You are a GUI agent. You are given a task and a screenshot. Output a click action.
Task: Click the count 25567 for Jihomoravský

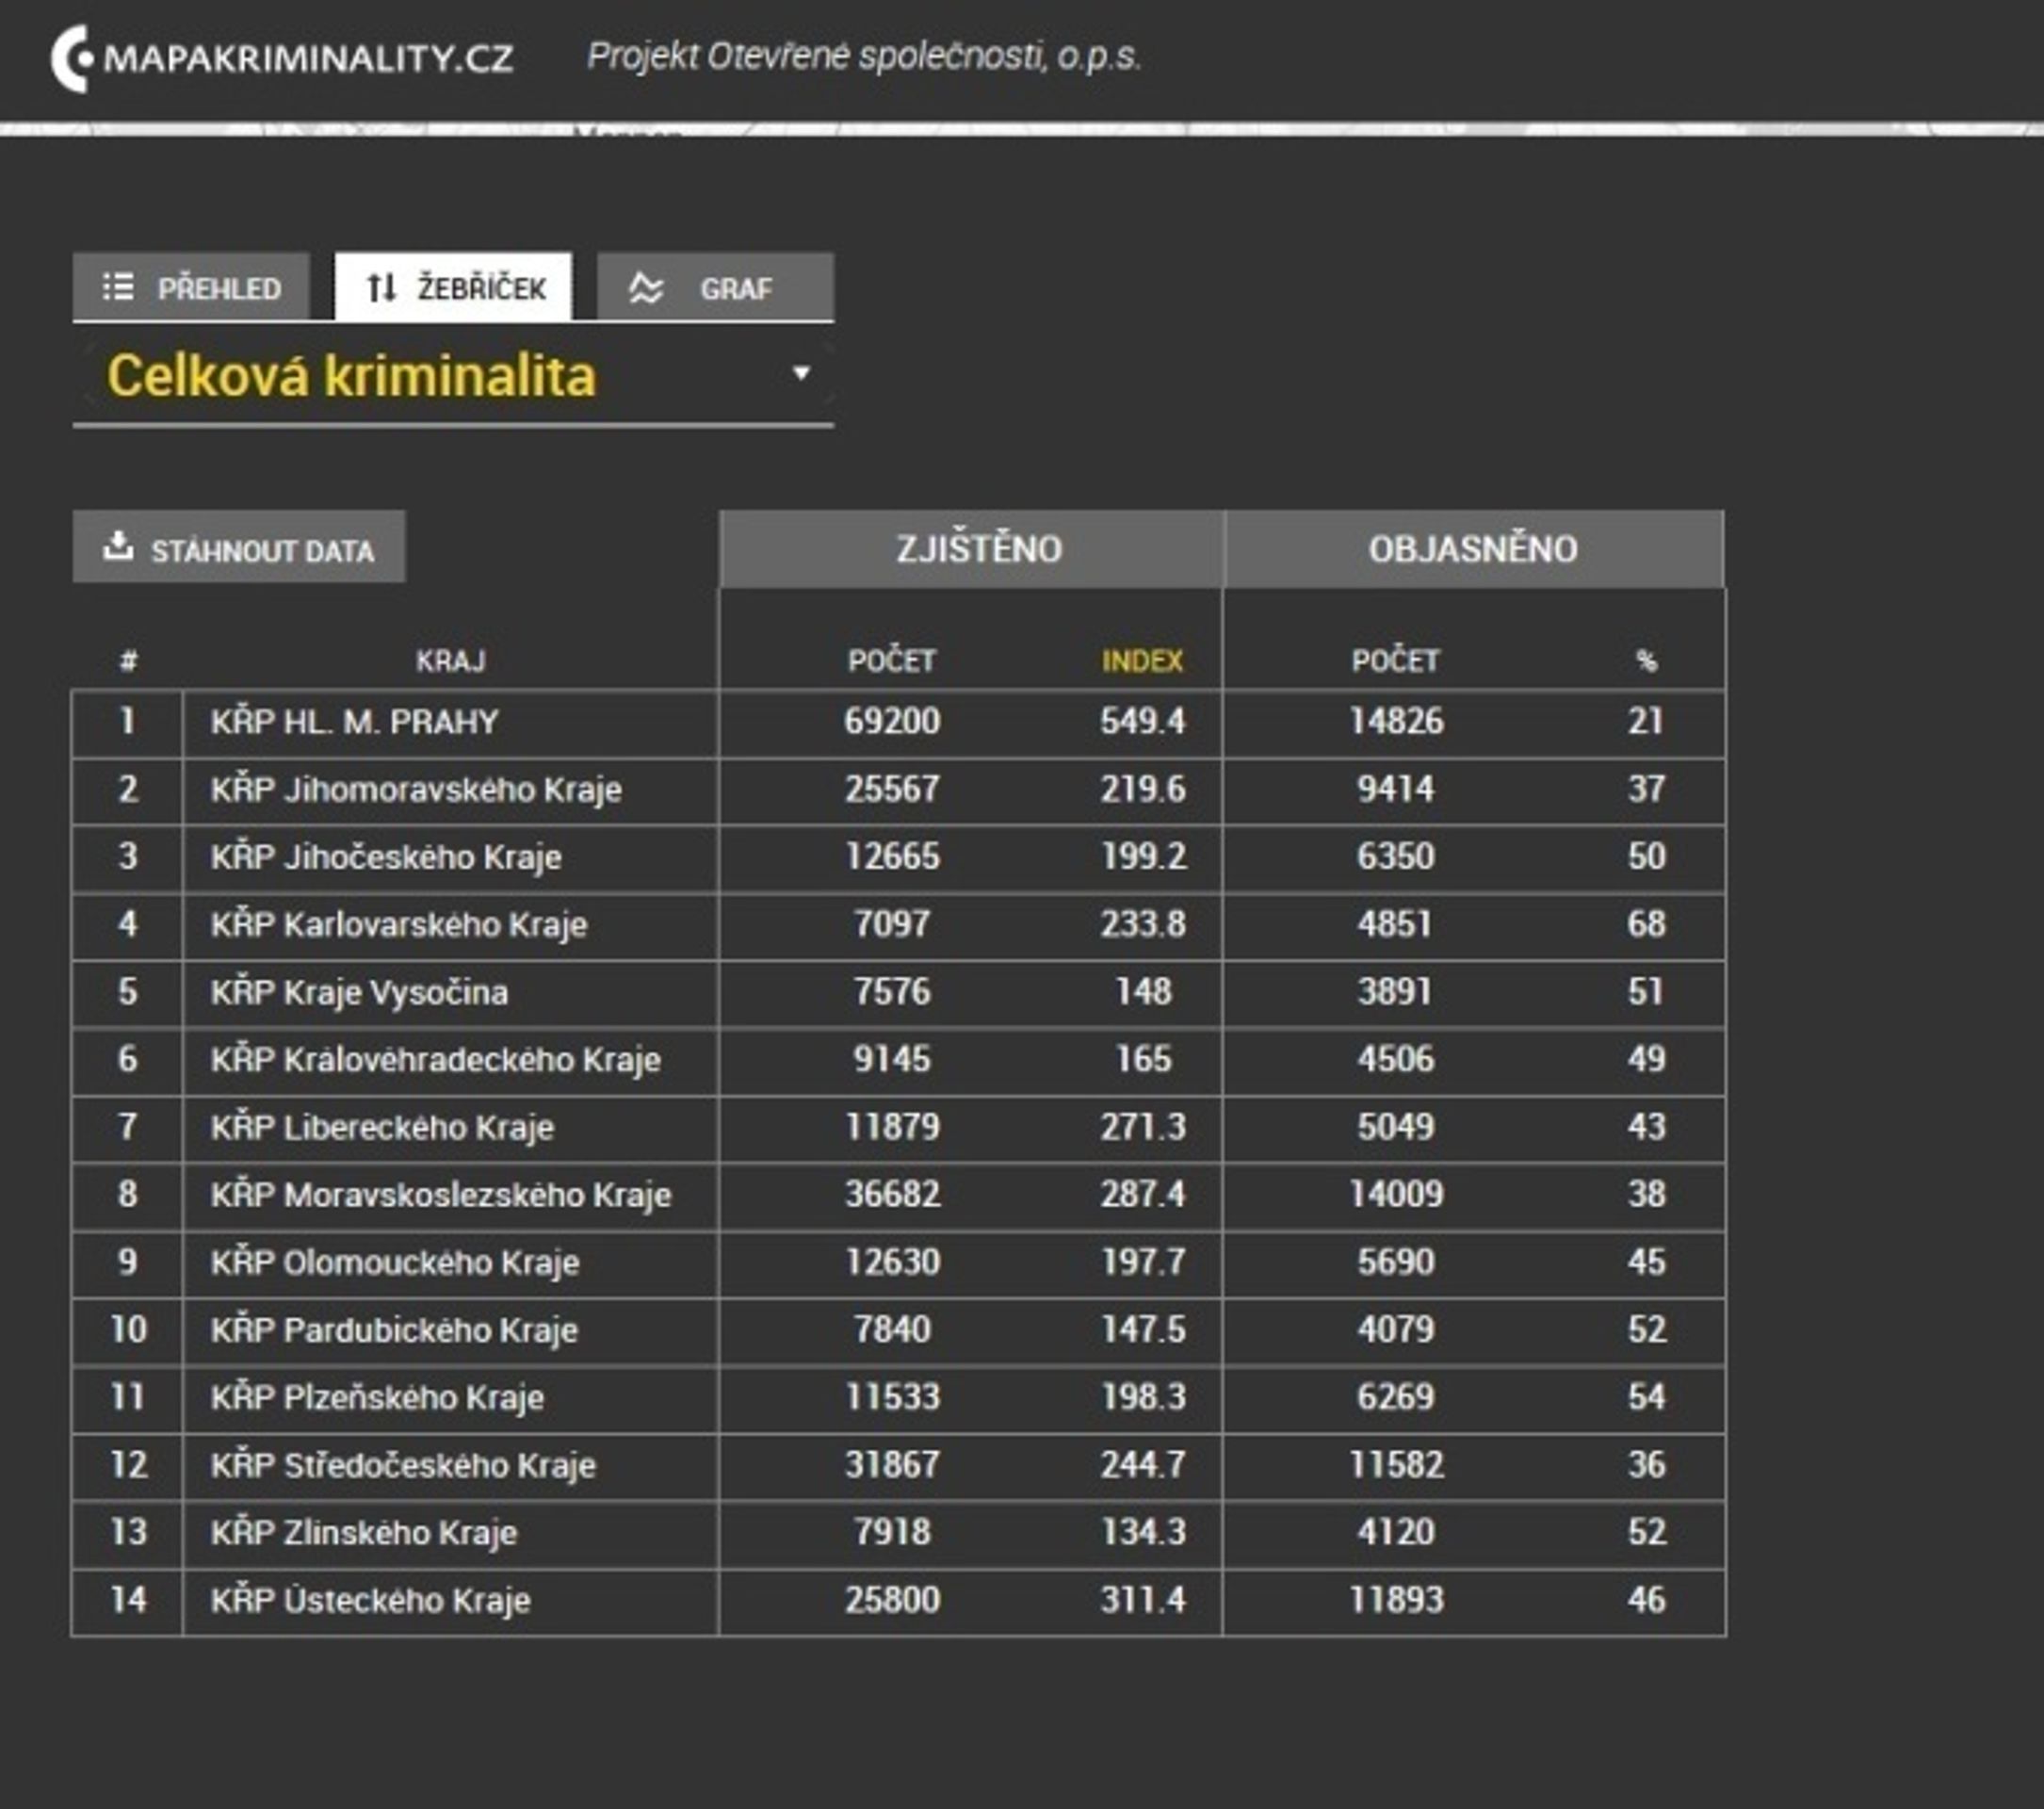tap(892, 789)
